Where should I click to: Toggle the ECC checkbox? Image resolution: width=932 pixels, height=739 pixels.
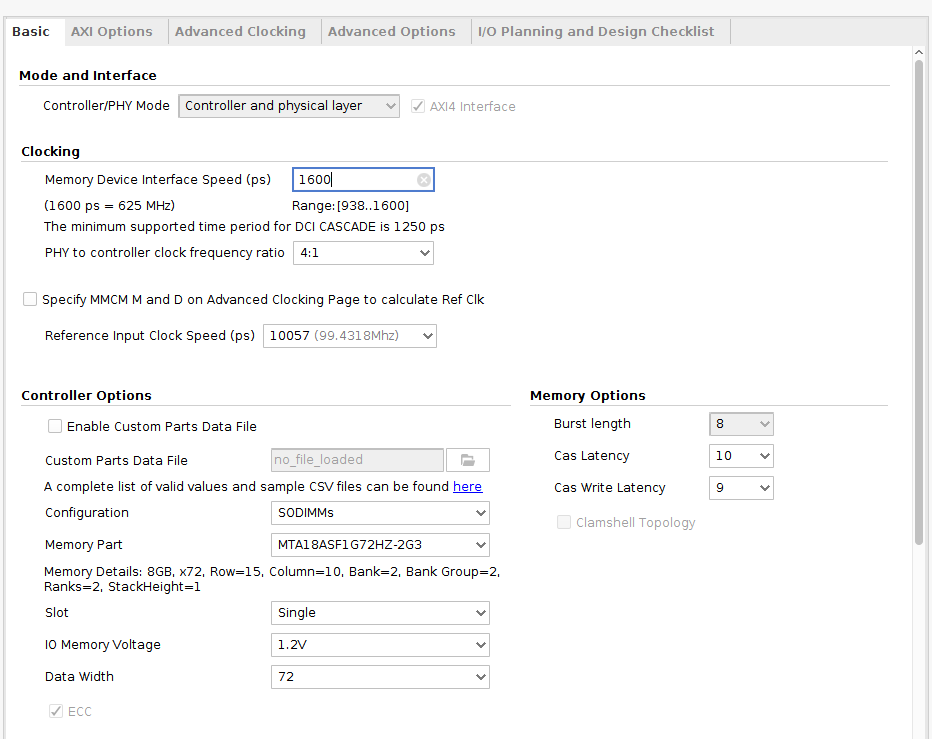56,711
